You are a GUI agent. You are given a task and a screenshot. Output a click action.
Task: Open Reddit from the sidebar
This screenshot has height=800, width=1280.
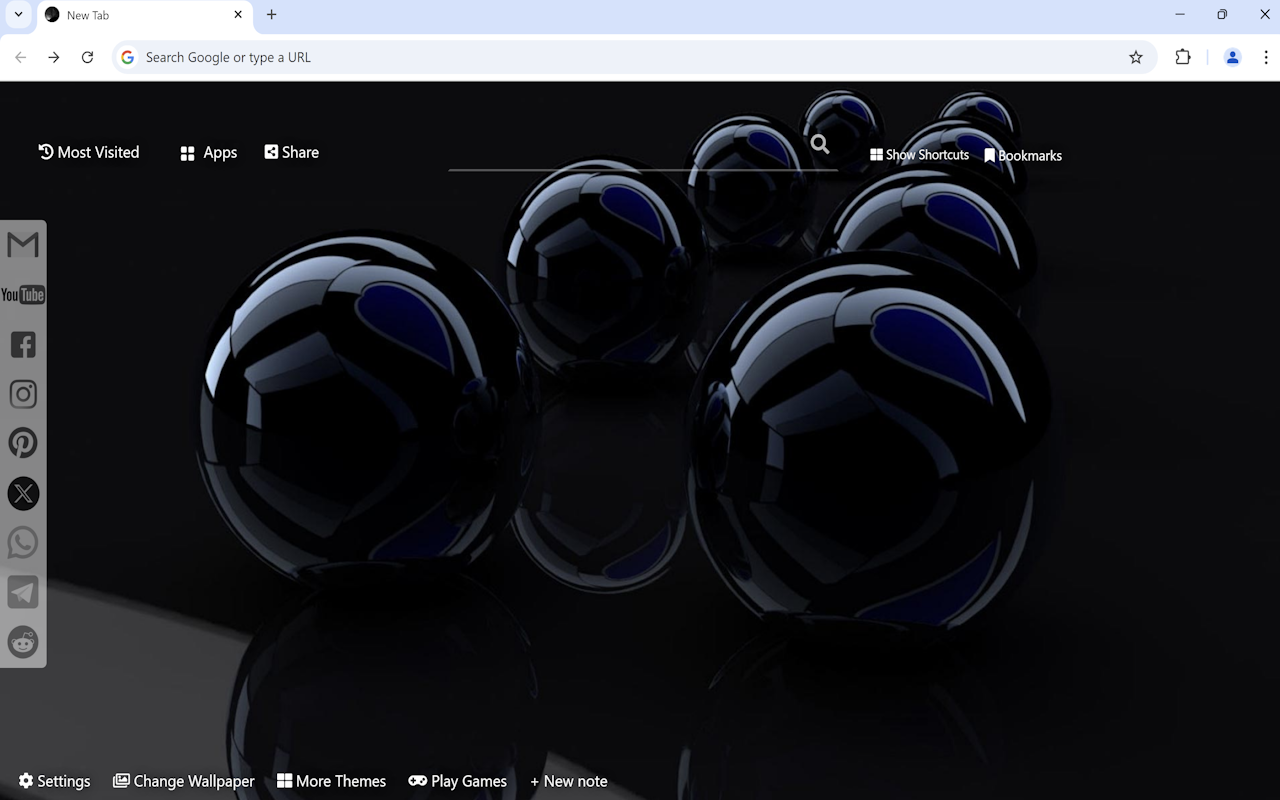pyautogui.click(x=23, y=642)
